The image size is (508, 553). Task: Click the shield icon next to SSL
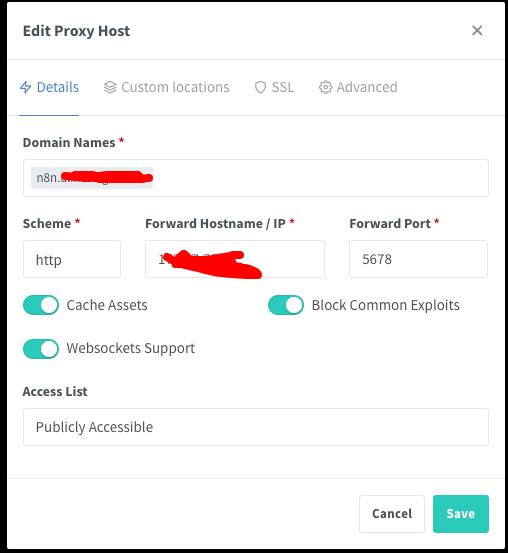[x=260, y=87]
